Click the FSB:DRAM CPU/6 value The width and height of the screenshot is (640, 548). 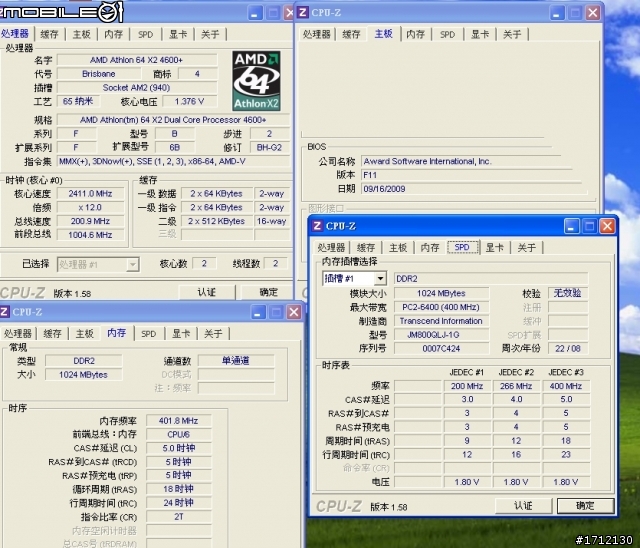pos(179,435)
